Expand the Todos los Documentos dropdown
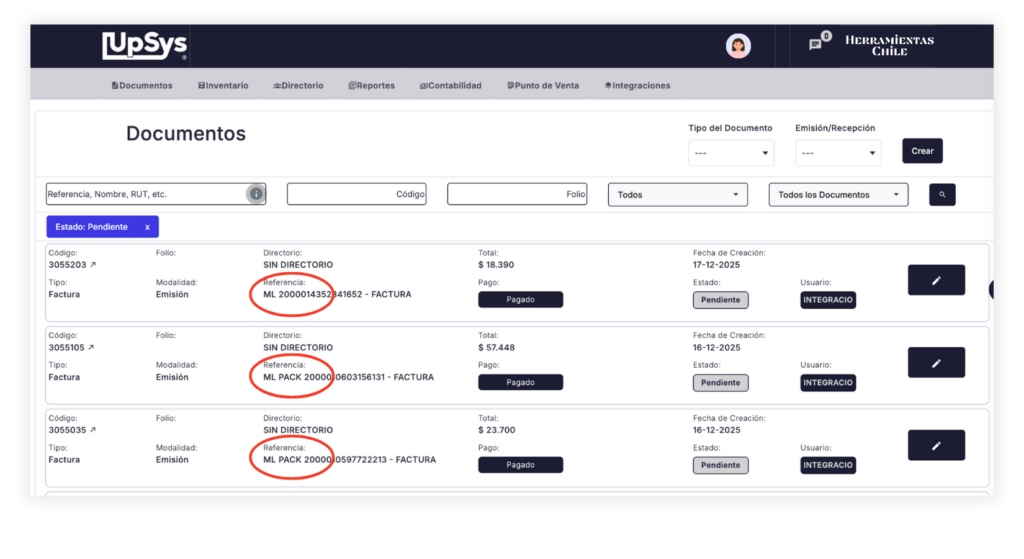Image resolution: width=1024 pixels, height=559 pixels. pos(838,195)
